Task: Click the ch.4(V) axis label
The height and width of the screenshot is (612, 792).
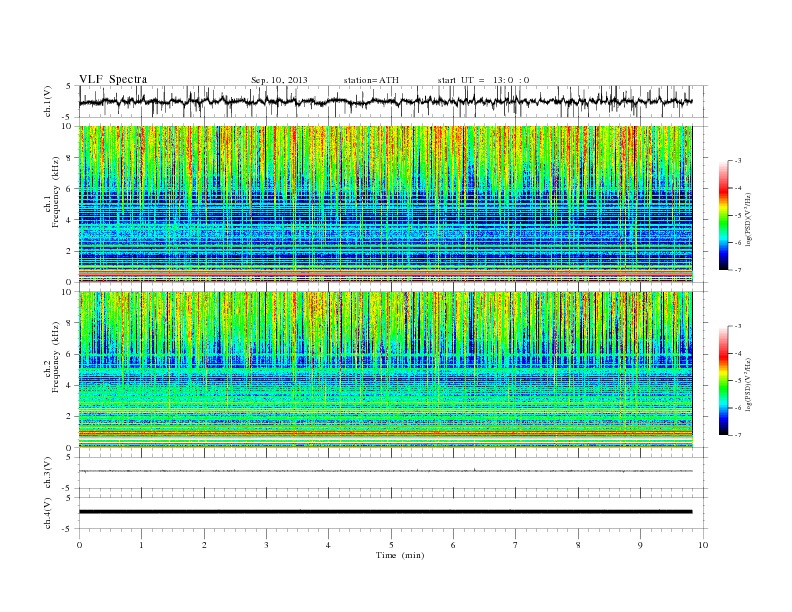Action: 47,513
